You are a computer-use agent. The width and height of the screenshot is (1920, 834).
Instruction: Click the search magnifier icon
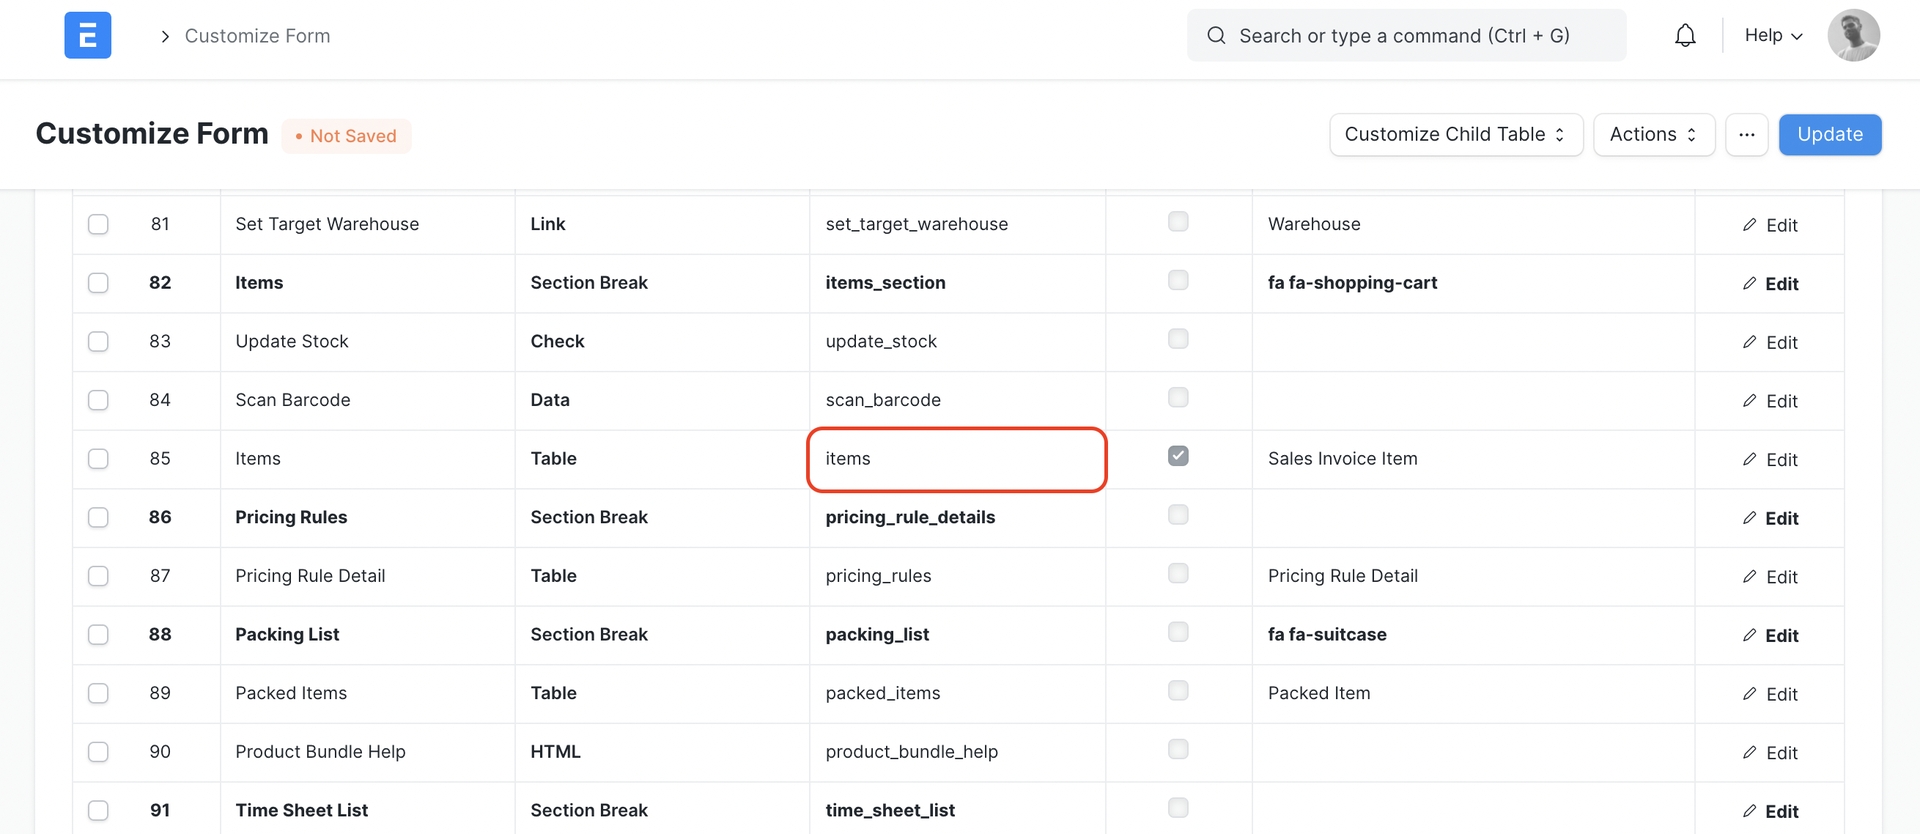[1216, 36]
